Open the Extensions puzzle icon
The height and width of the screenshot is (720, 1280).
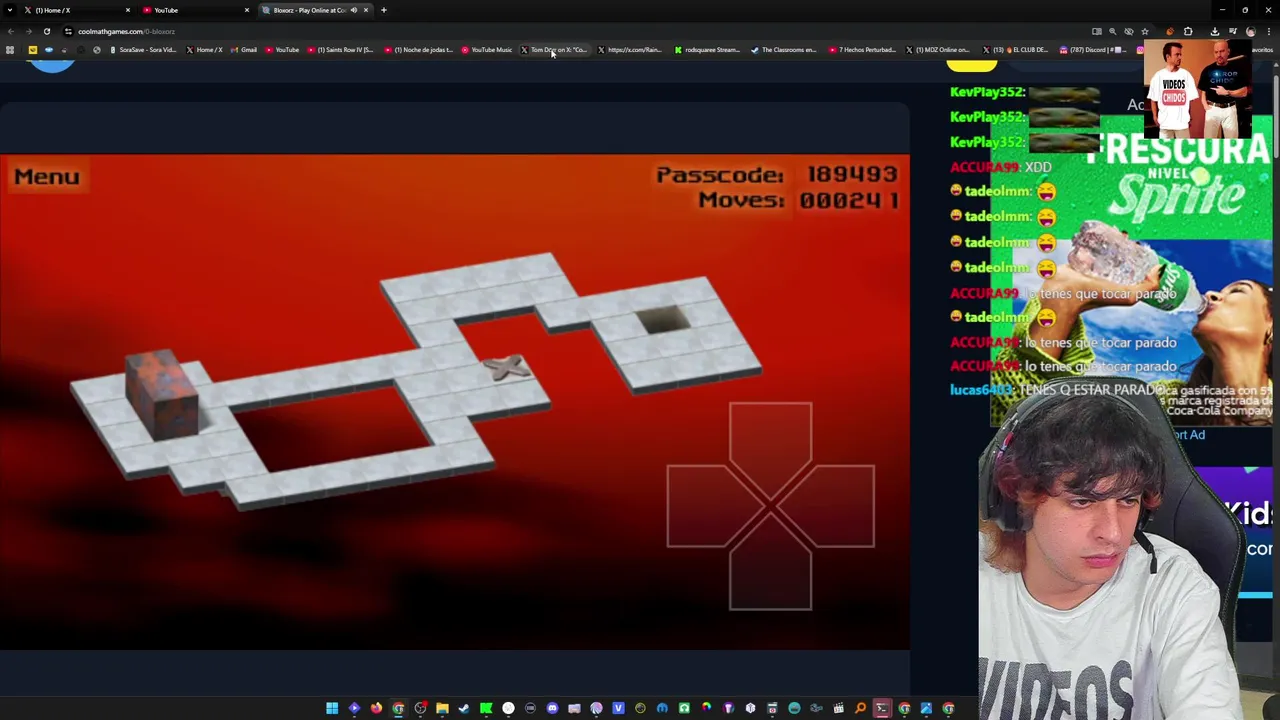tap(1188, 31)
